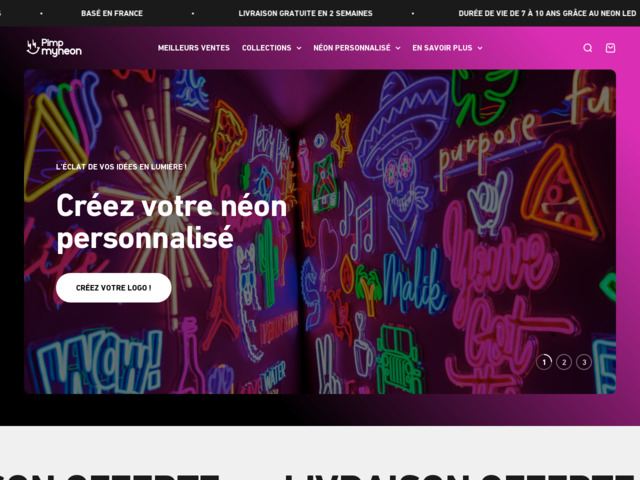Viewport: 640px width, 480px height.
Task: Click the Basé en France announcement
Action: 112,13
